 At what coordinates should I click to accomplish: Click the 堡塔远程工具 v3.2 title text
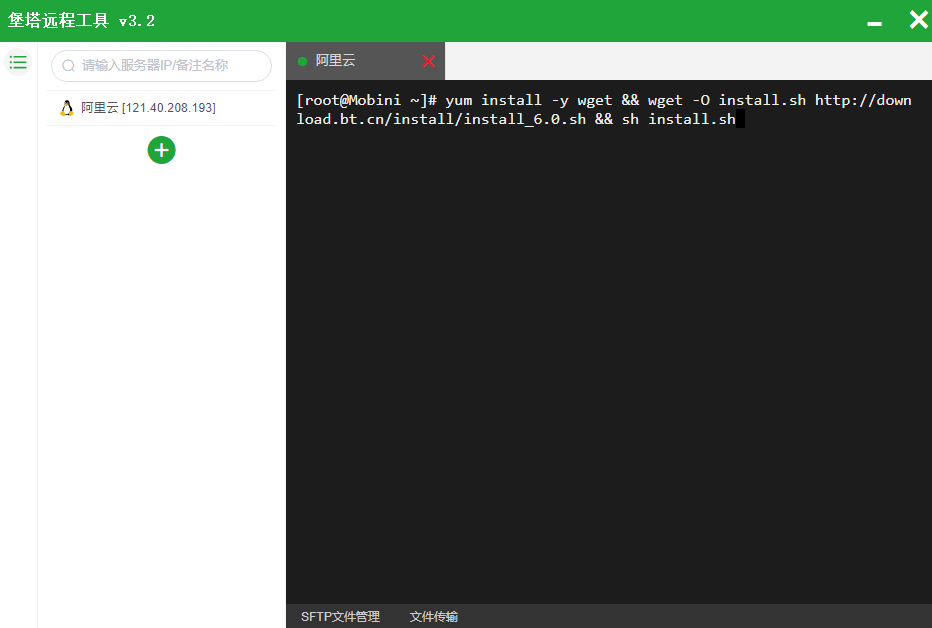[81, 21]
